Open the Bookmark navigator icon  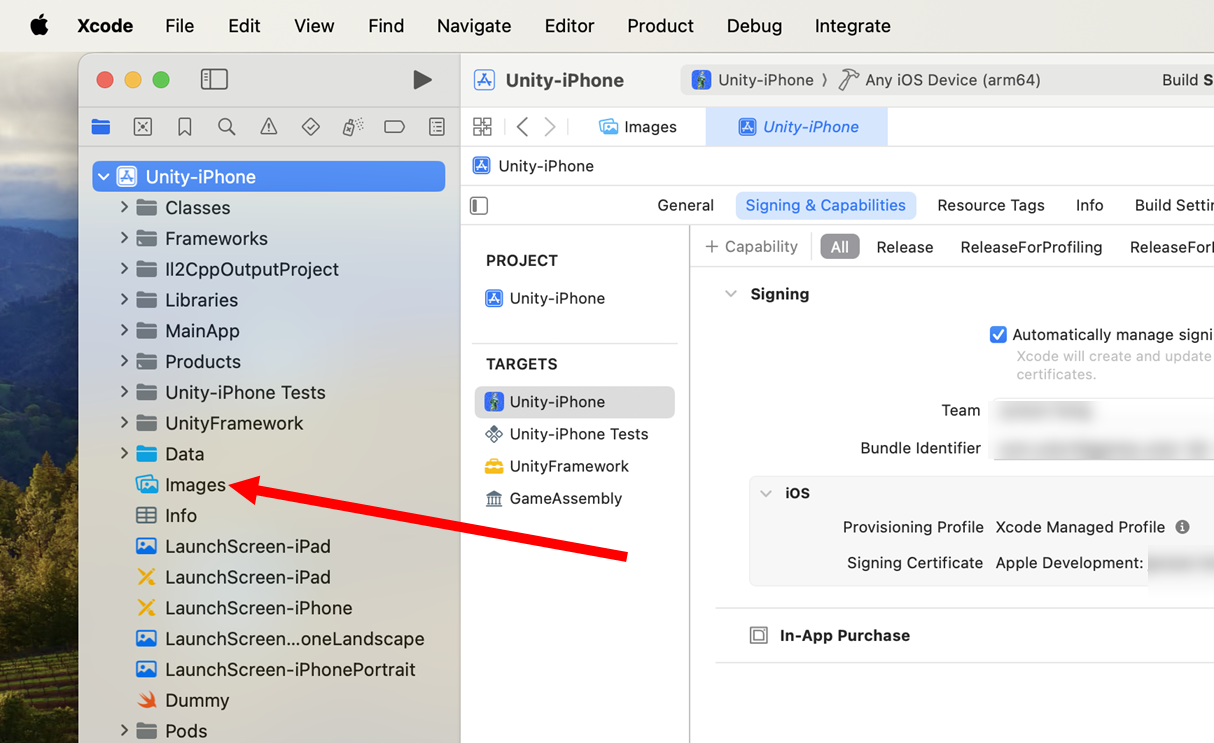point(185,126)
